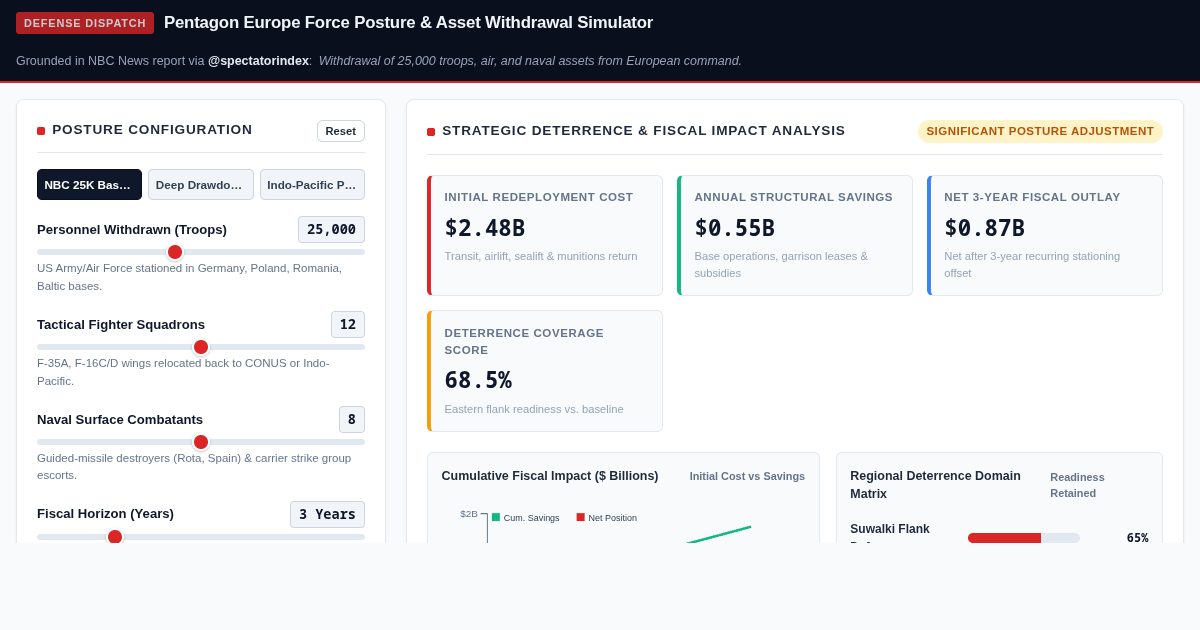Click the Annual Structural Savings card
The image size is (1200, 630).
(x=795, y=236)
